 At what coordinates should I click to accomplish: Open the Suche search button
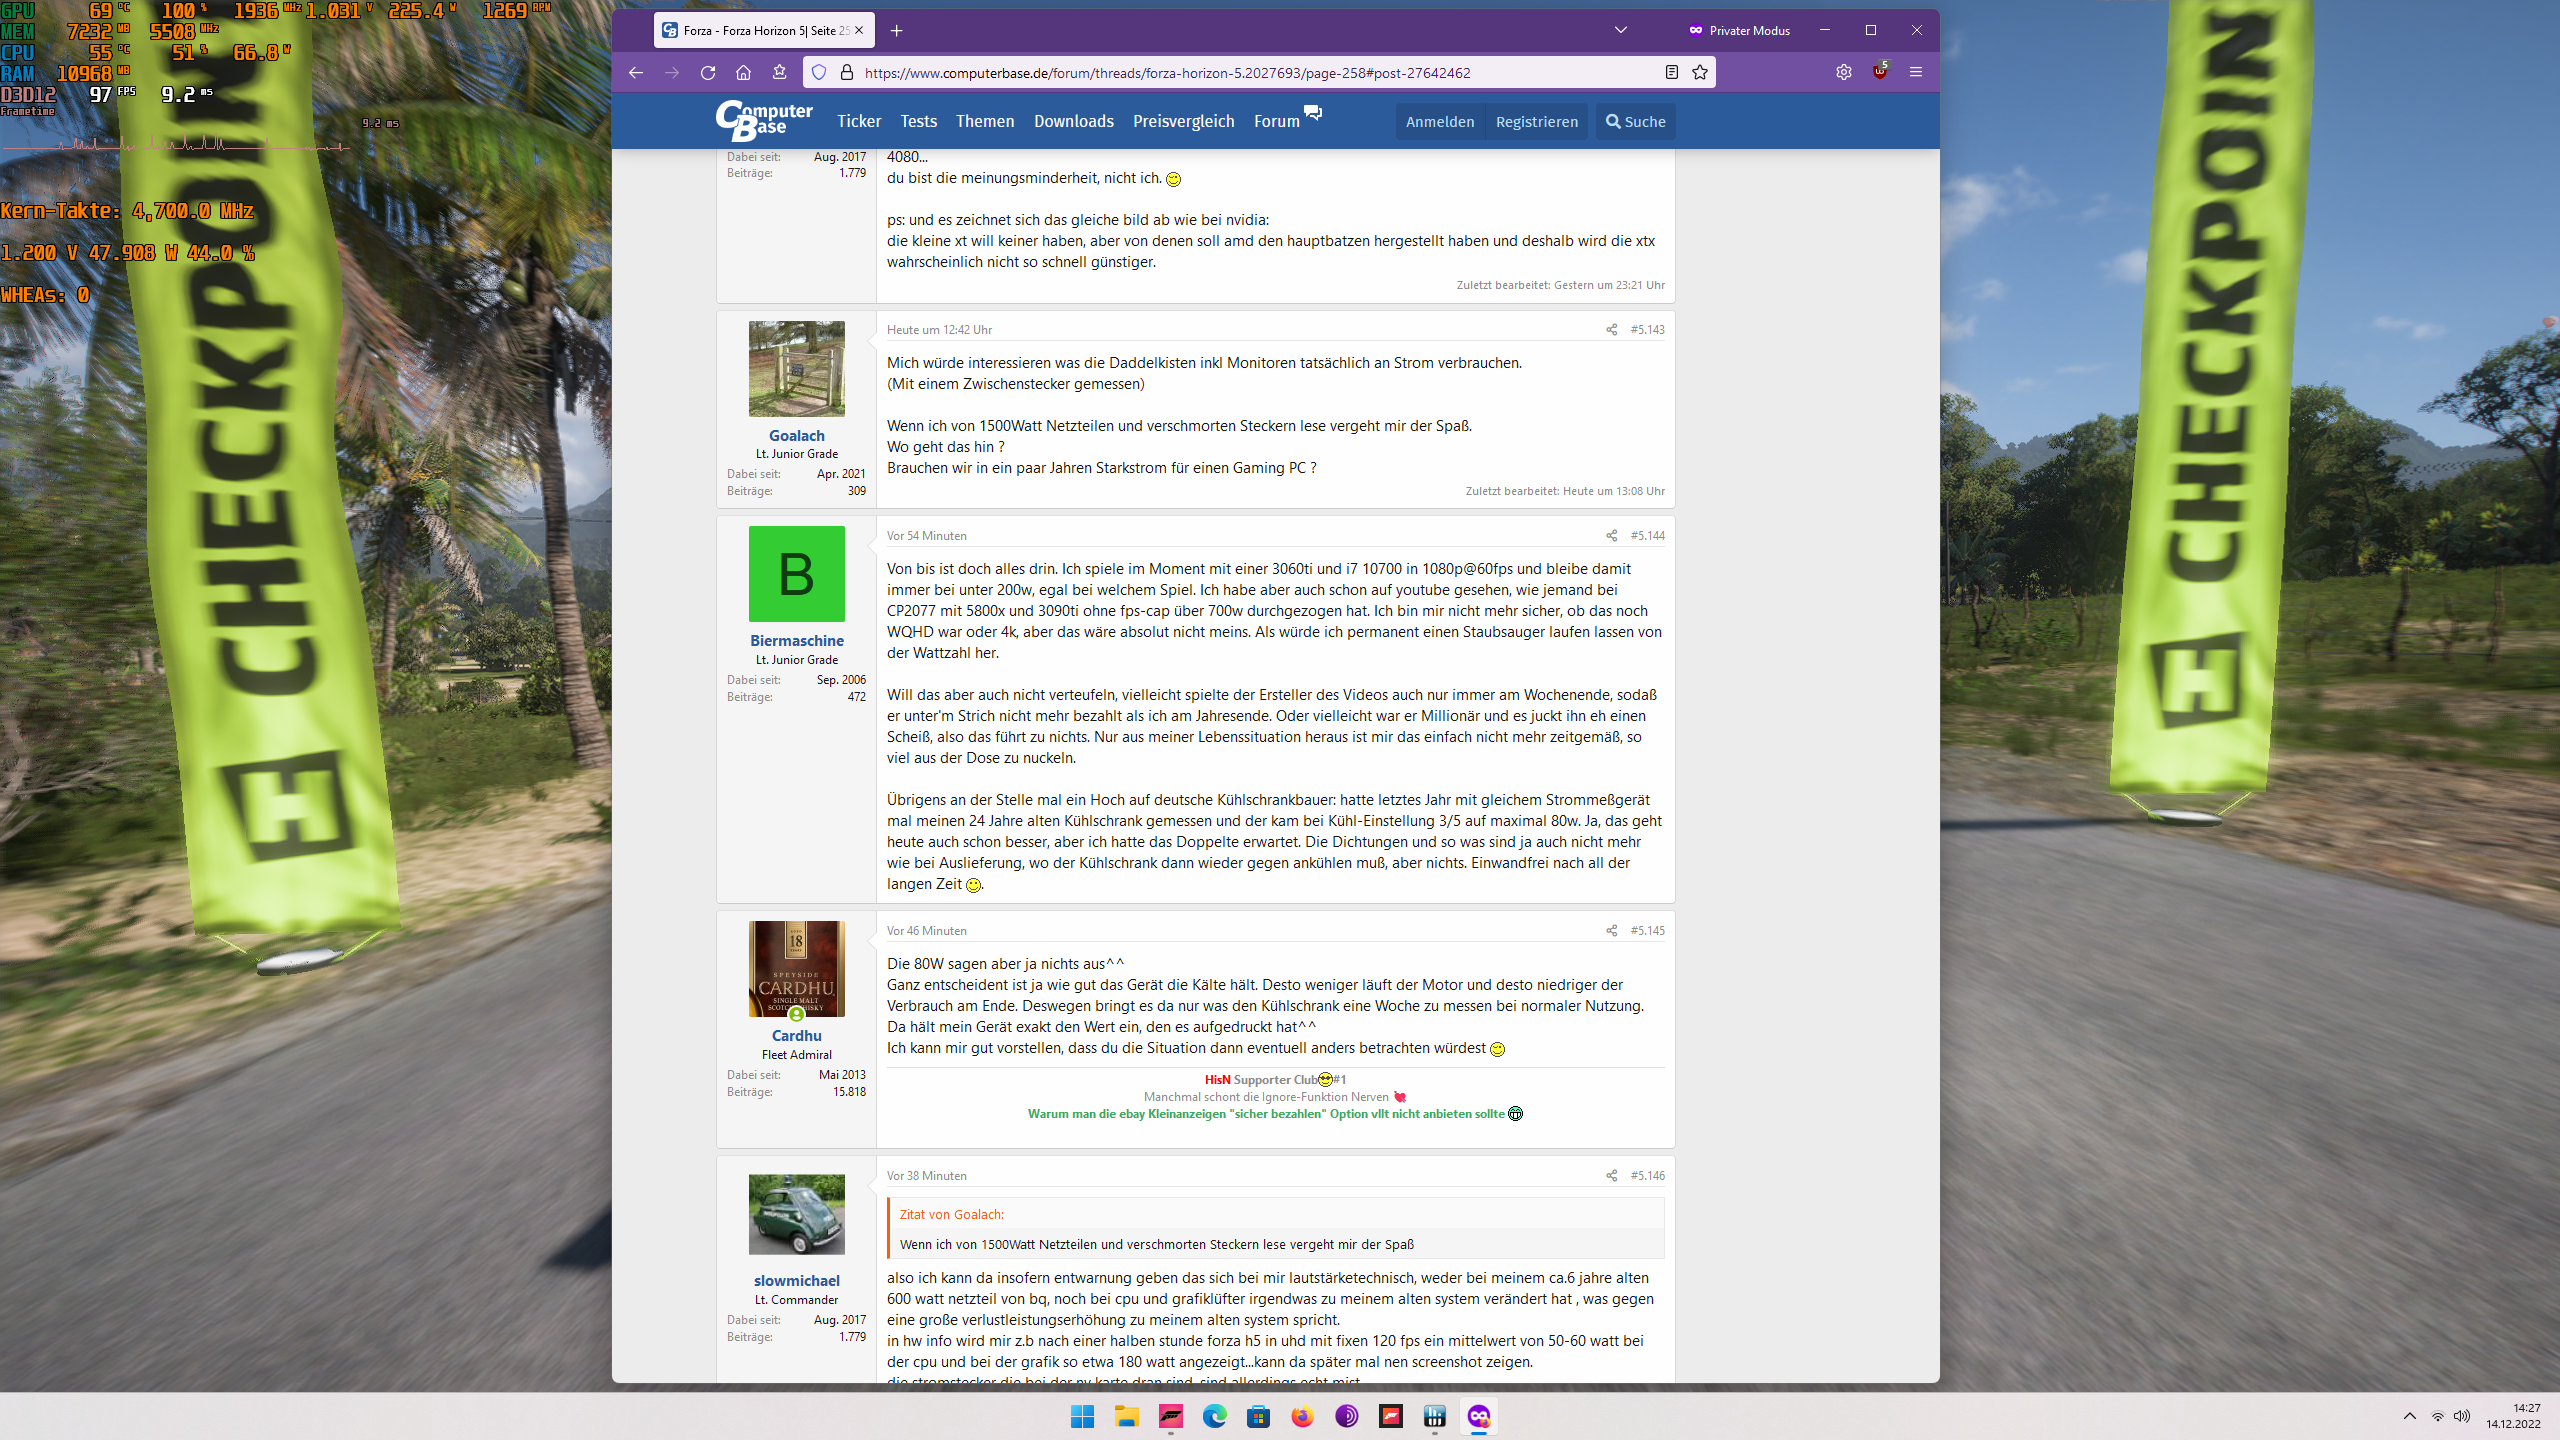point(1635,121)
